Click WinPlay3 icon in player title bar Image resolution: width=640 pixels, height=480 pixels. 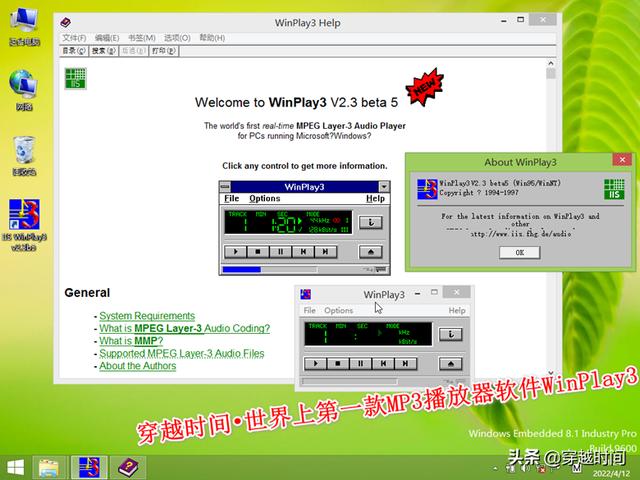[305, 294]
